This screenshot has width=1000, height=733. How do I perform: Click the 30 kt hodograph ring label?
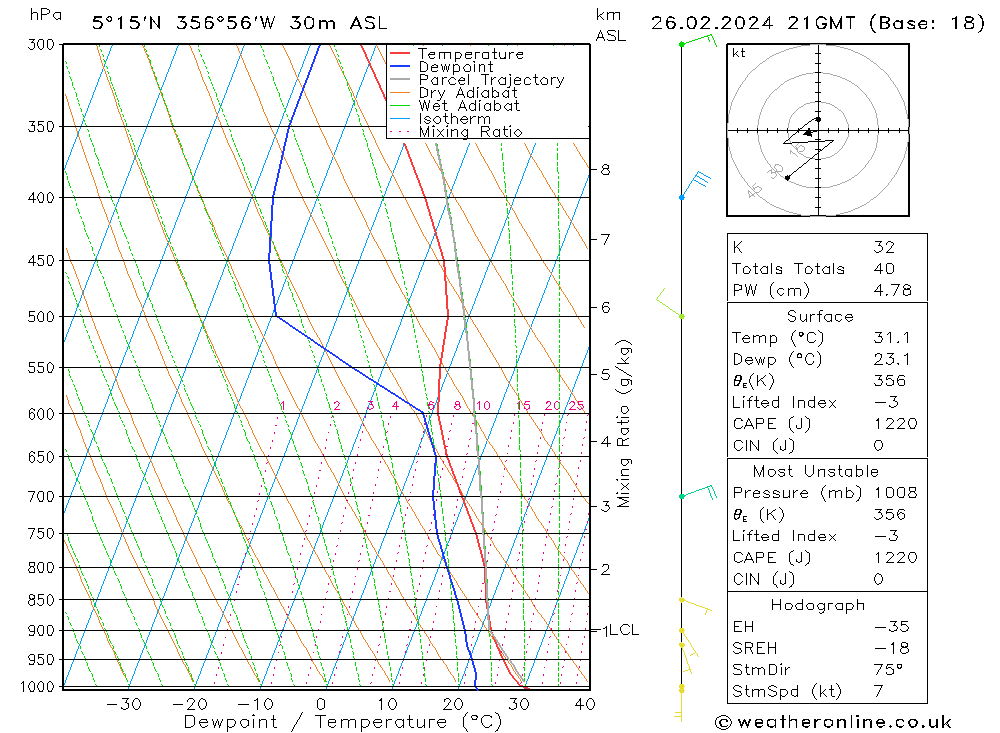click(776, 171)
